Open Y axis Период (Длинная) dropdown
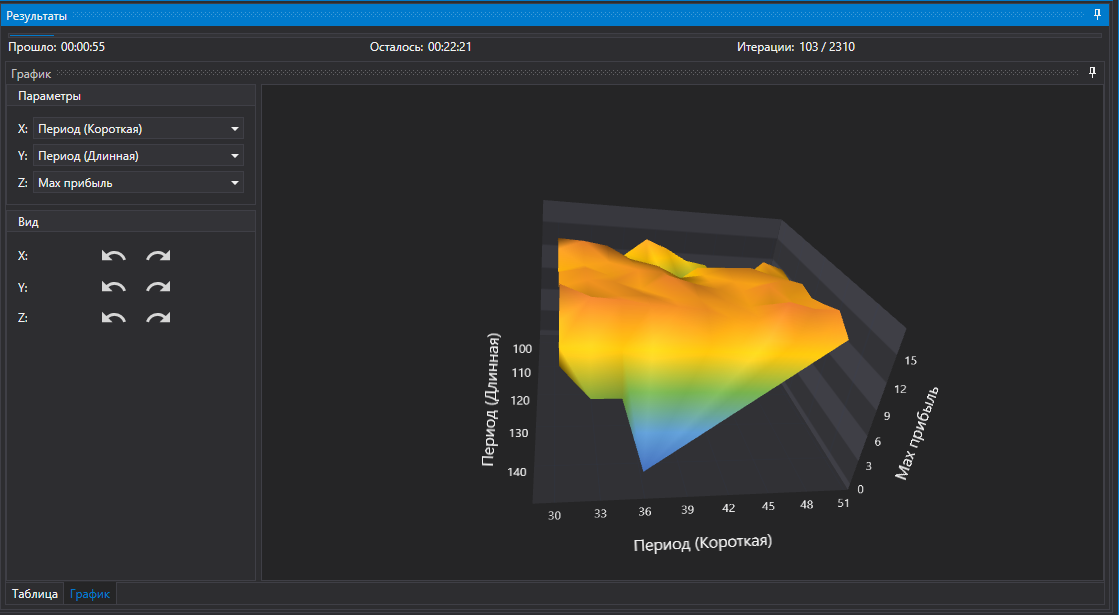1119x615 pixels. tap(138, 156)
